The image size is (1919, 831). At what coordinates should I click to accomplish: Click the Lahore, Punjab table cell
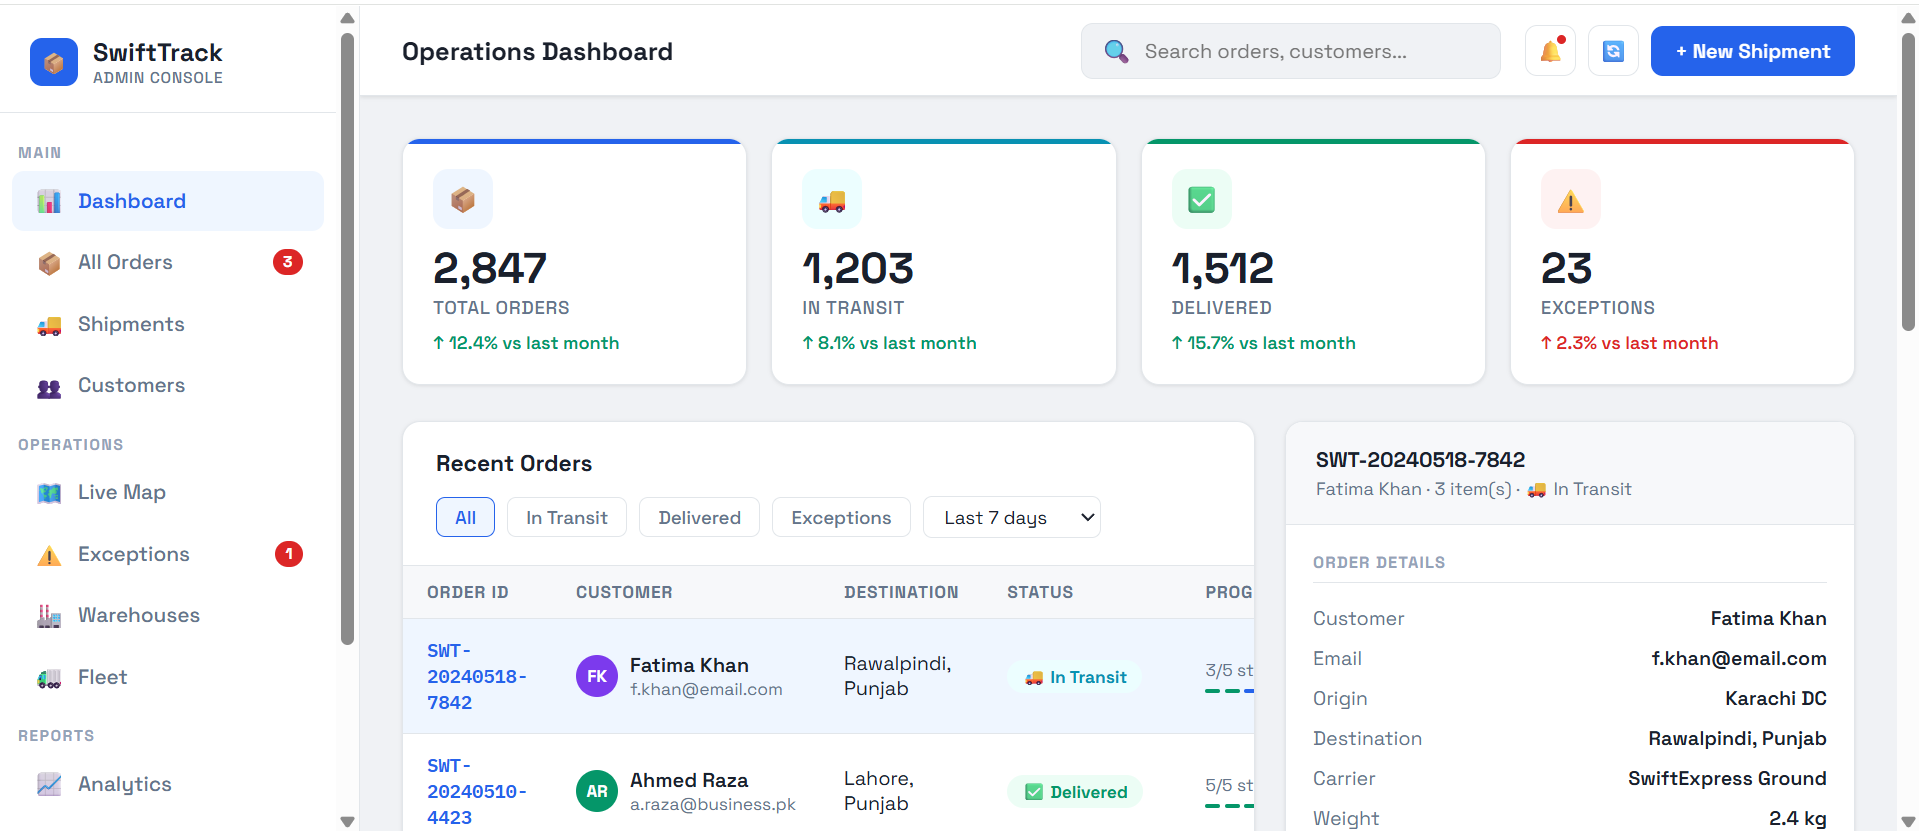coord(879,791)
